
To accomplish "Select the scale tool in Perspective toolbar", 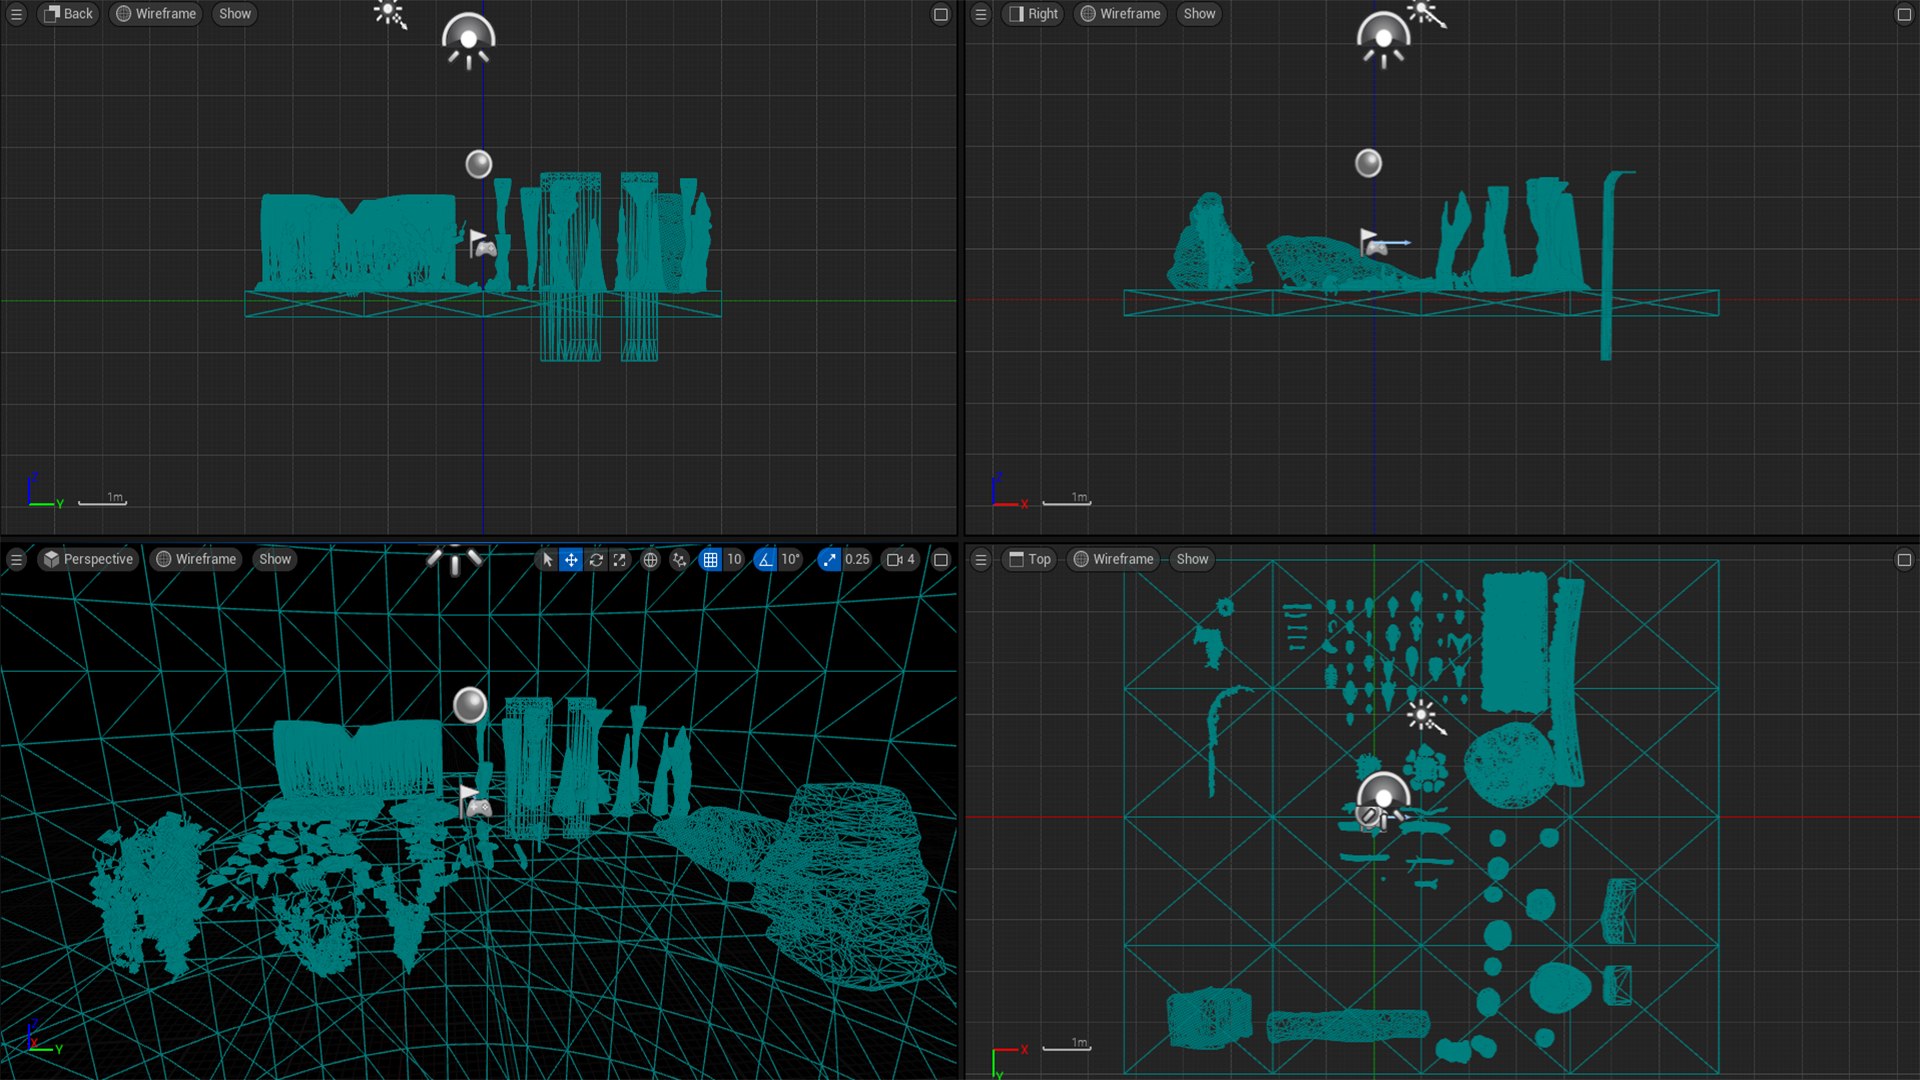I will (x=620, y=560).
